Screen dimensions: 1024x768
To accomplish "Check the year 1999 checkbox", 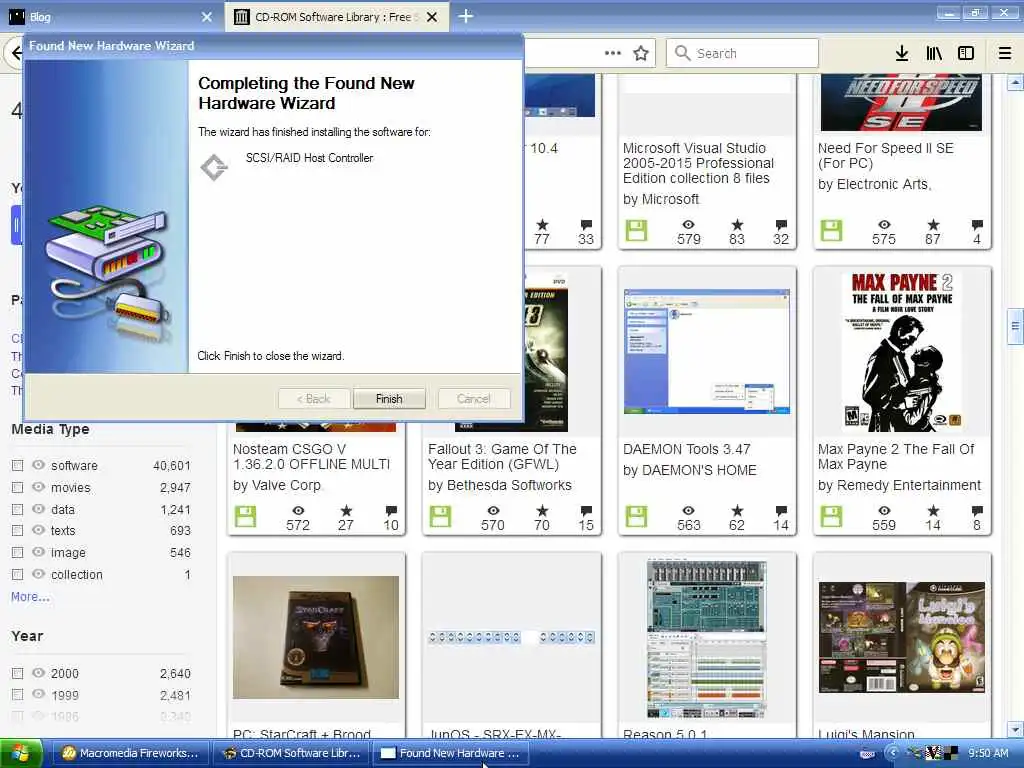I will 18,695.
